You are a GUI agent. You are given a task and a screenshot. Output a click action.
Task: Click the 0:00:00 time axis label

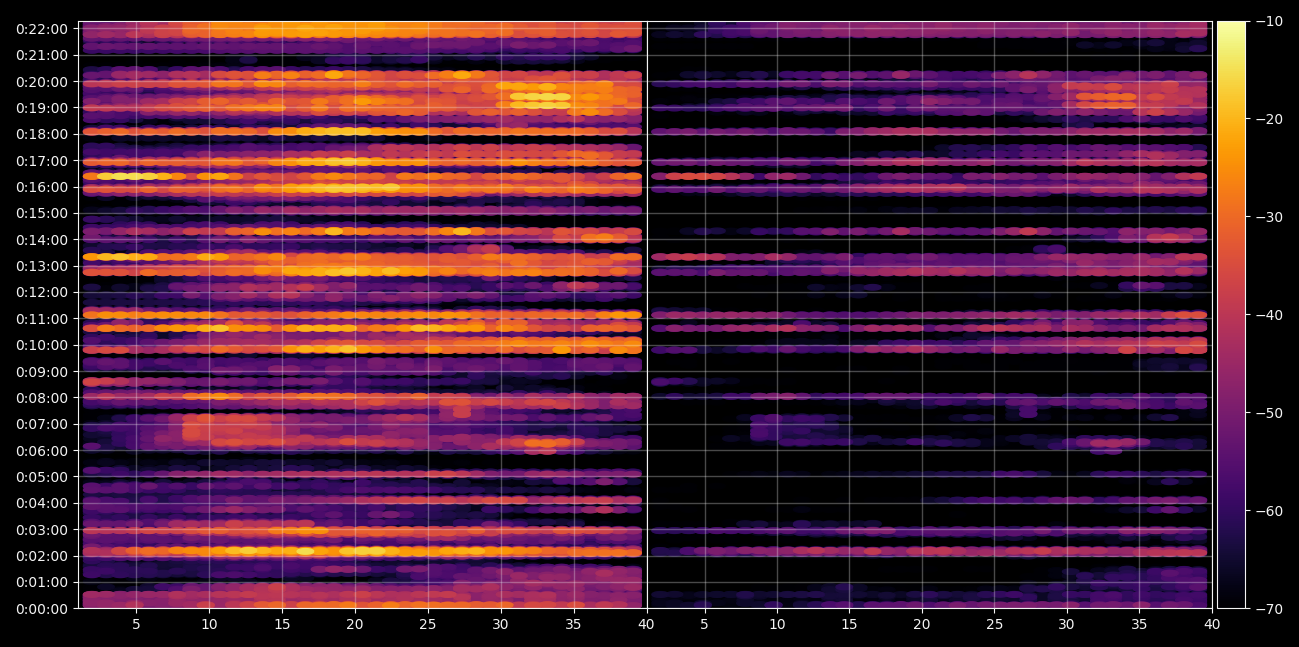42,608
